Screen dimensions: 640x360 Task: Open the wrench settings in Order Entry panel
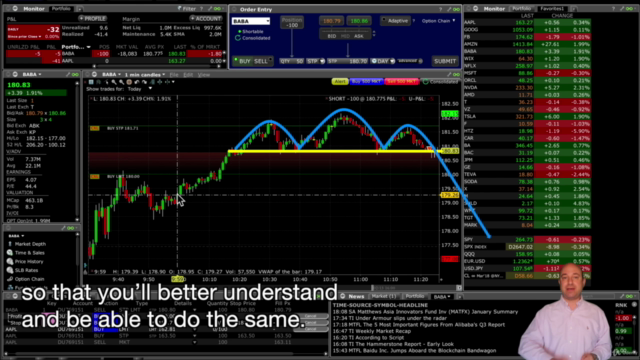coord(449,9)
